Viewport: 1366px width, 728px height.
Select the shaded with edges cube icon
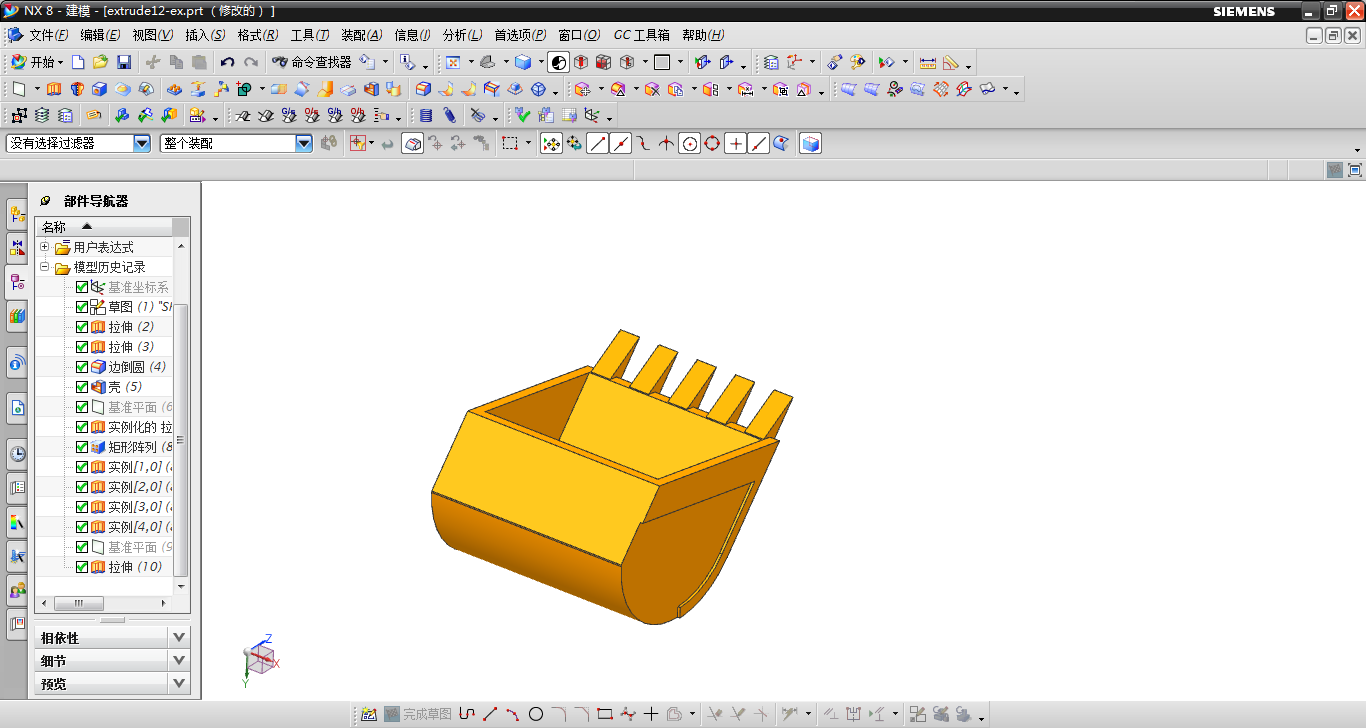pos(523,62)
